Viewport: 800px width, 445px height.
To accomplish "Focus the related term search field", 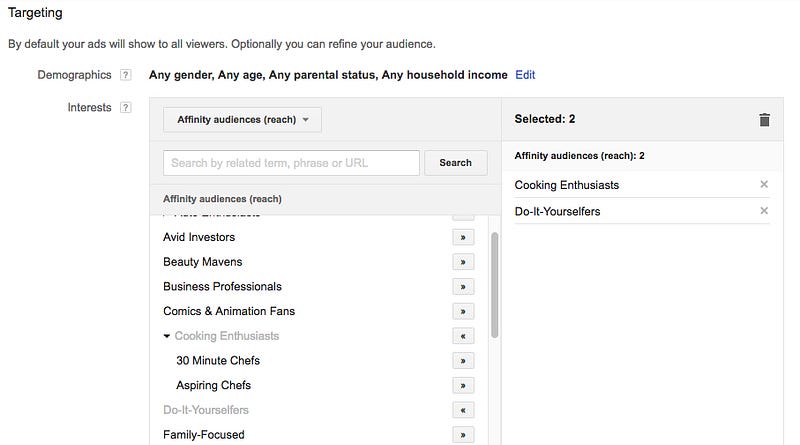I will click(291, 163).
